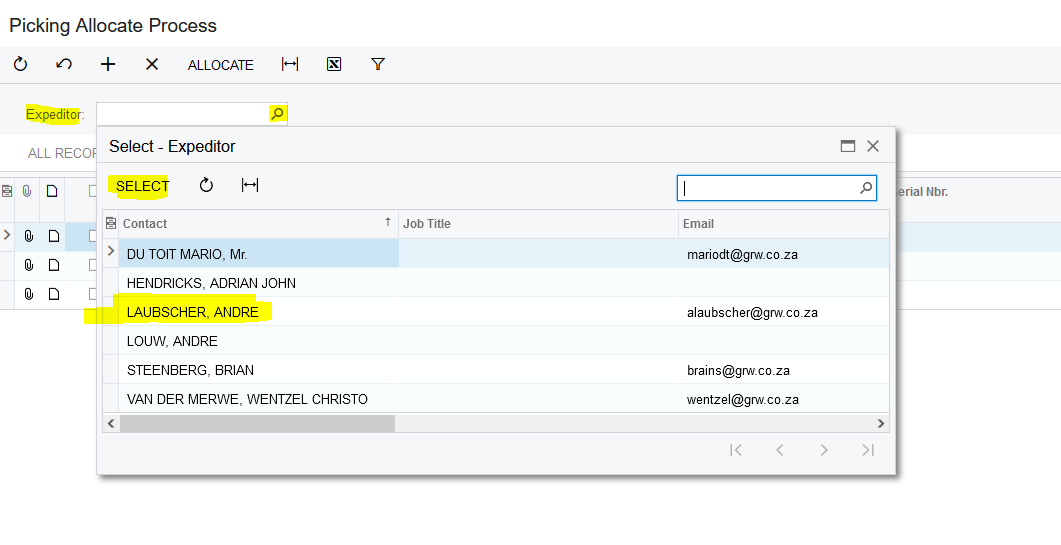The height and width of the screenshot is (545, 1061).
Task: Delete the row using the X toolbar icon
Action: [152, 64]
